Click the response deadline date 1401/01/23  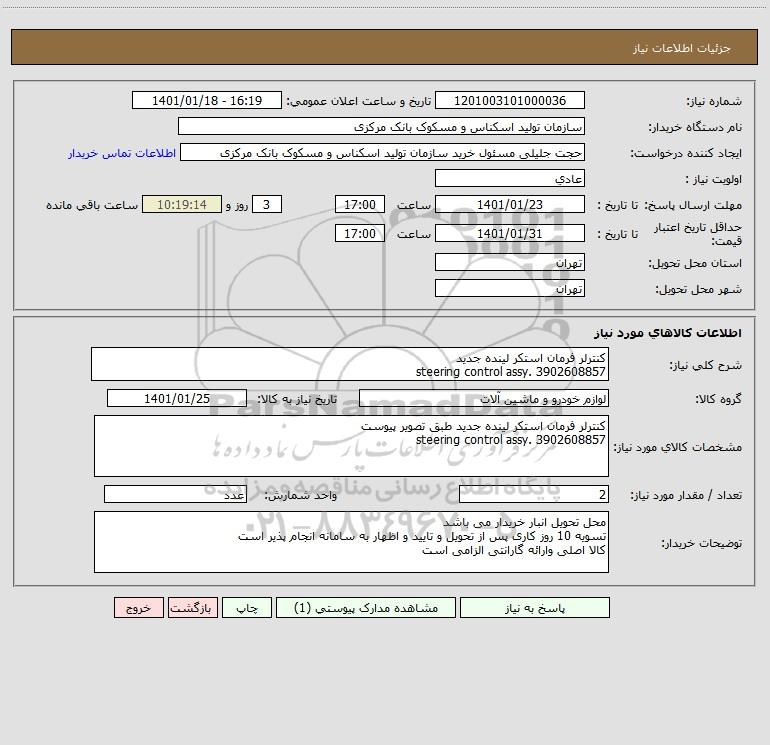510,204
